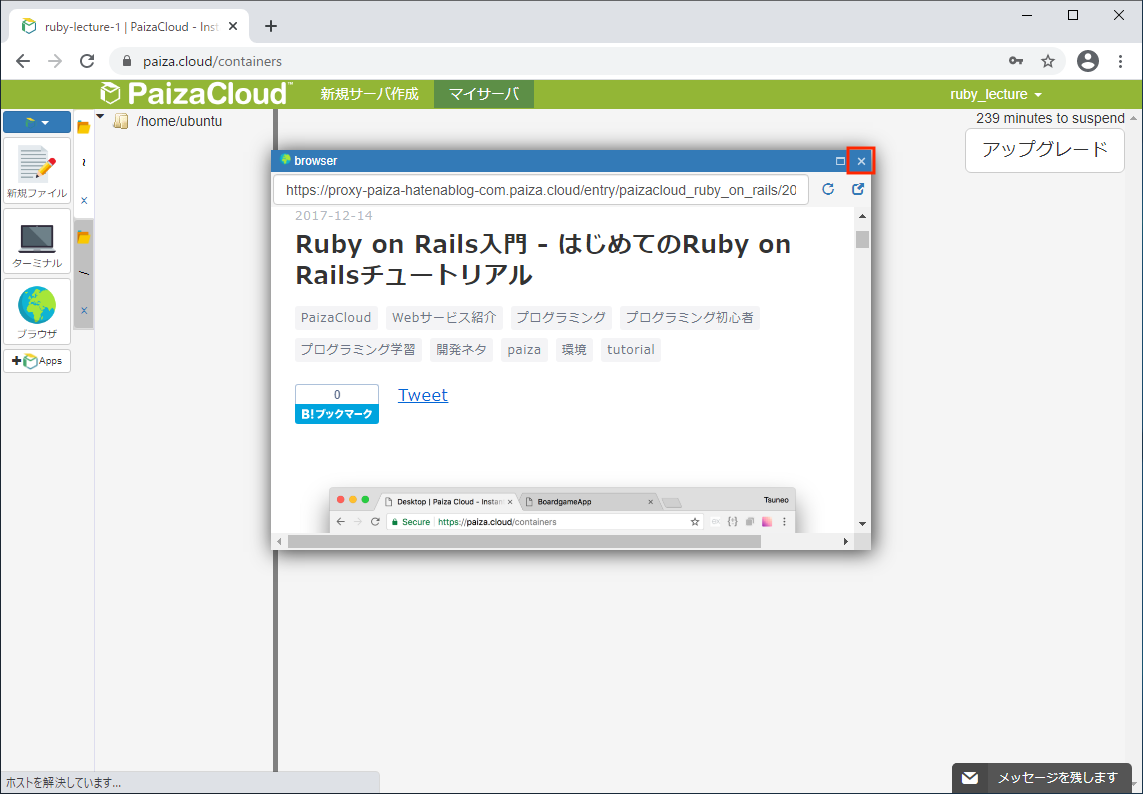Click the Chrome forward arrow
Image resolution: width=1143 pixels, height=794 pixels.
pyautogui.click(x=55, y=61)
